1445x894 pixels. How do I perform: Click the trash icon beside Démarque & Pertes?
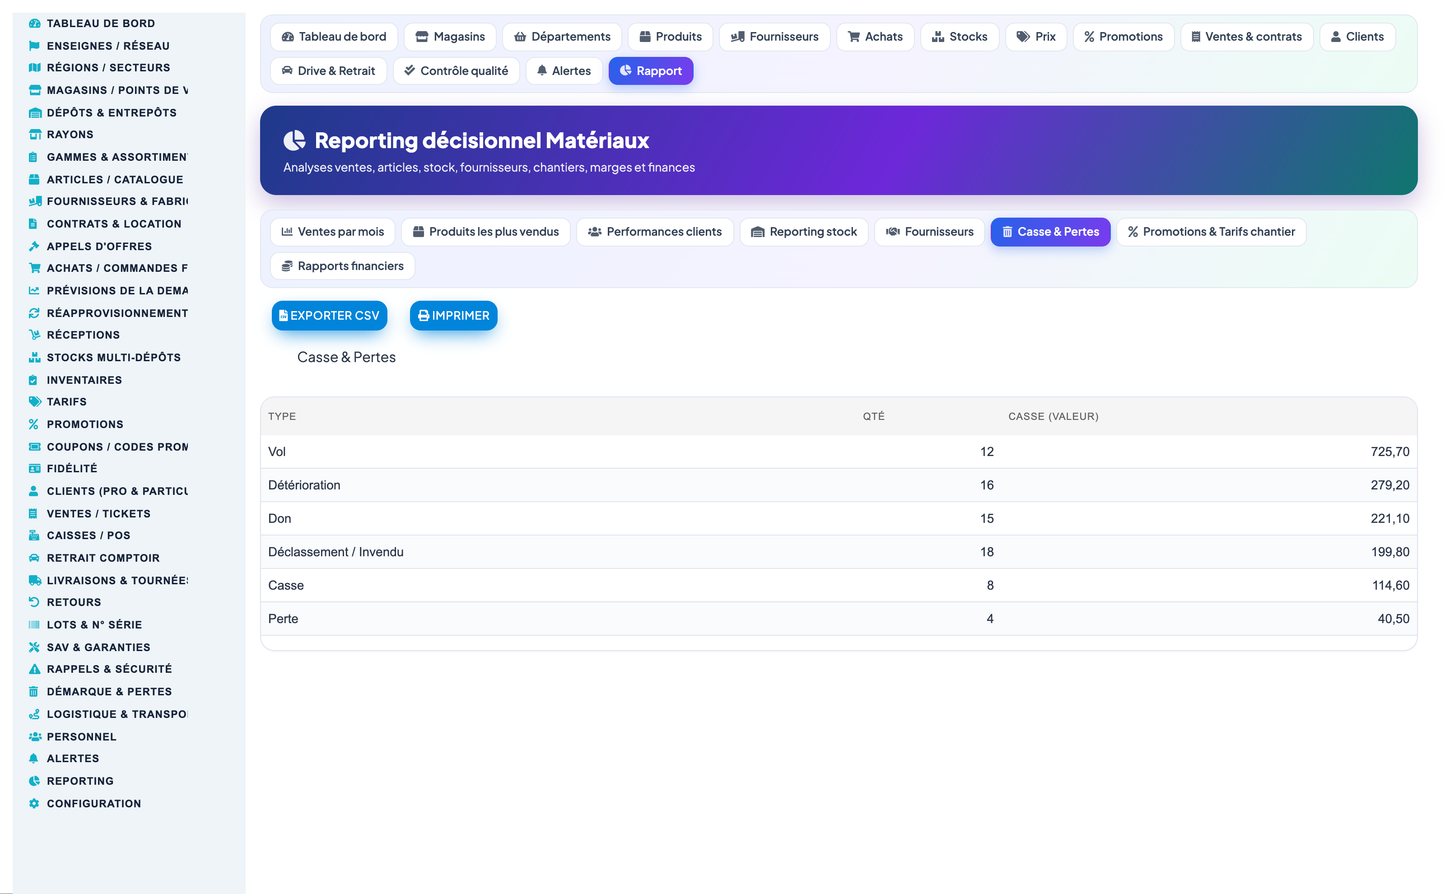tap(34, 691)
